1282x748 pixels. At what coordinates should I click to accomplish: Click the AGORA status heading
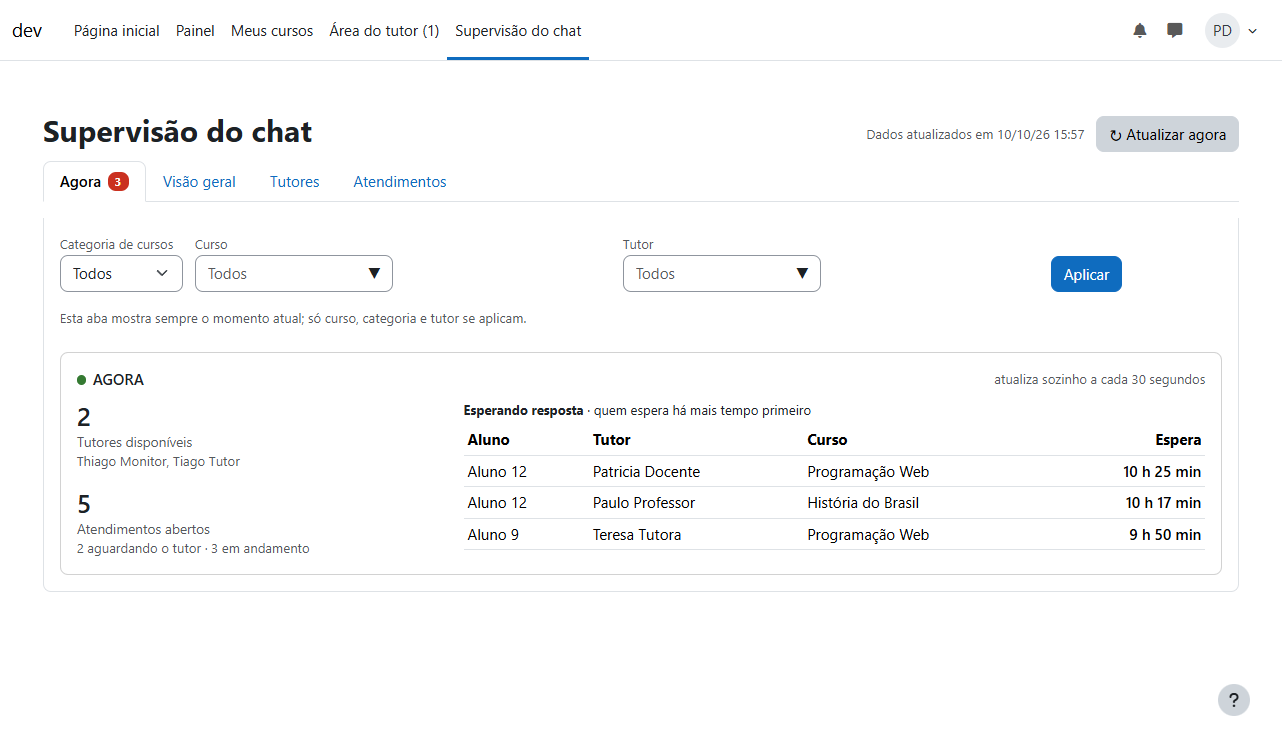click(x=118, y=380)
